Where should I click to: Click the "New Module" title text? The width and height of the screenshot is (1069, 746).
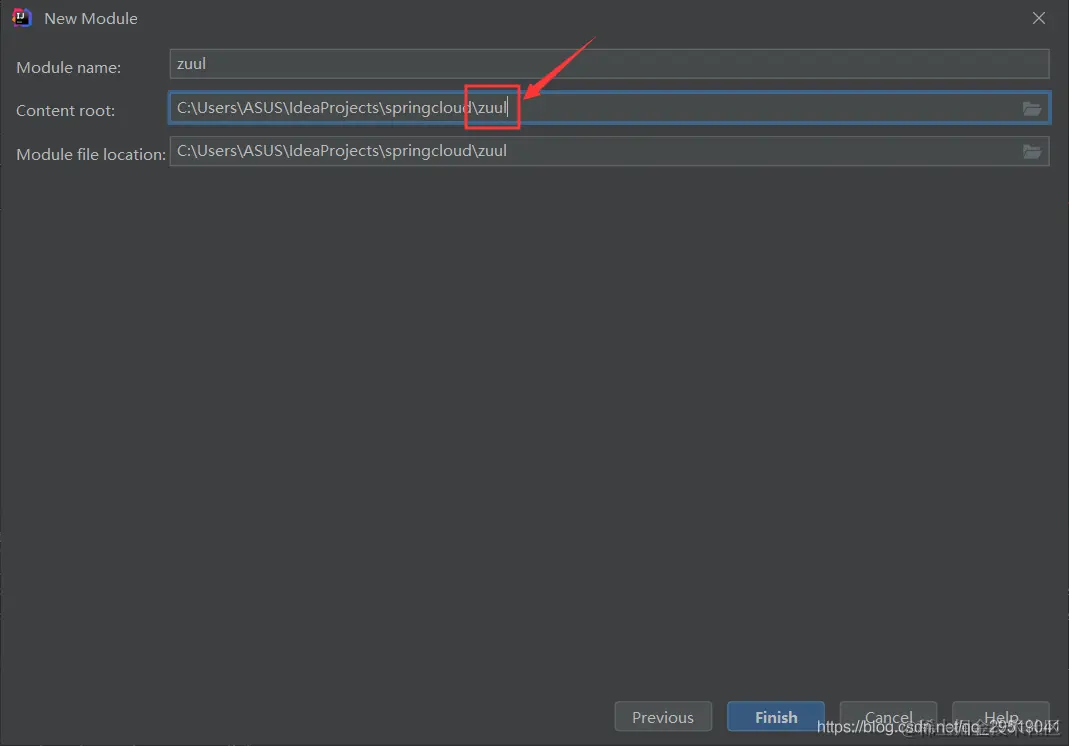[91, 18]
